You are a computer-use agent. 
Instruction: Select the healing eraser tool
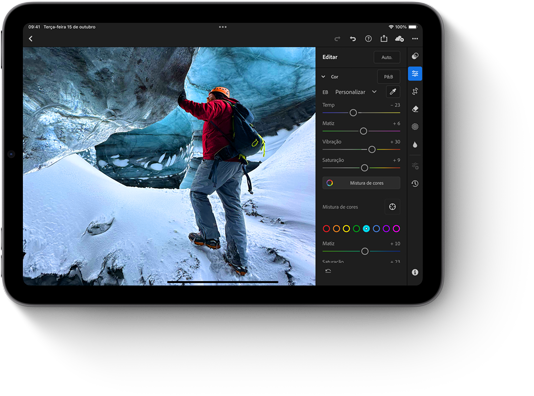[x=415, y=109]
